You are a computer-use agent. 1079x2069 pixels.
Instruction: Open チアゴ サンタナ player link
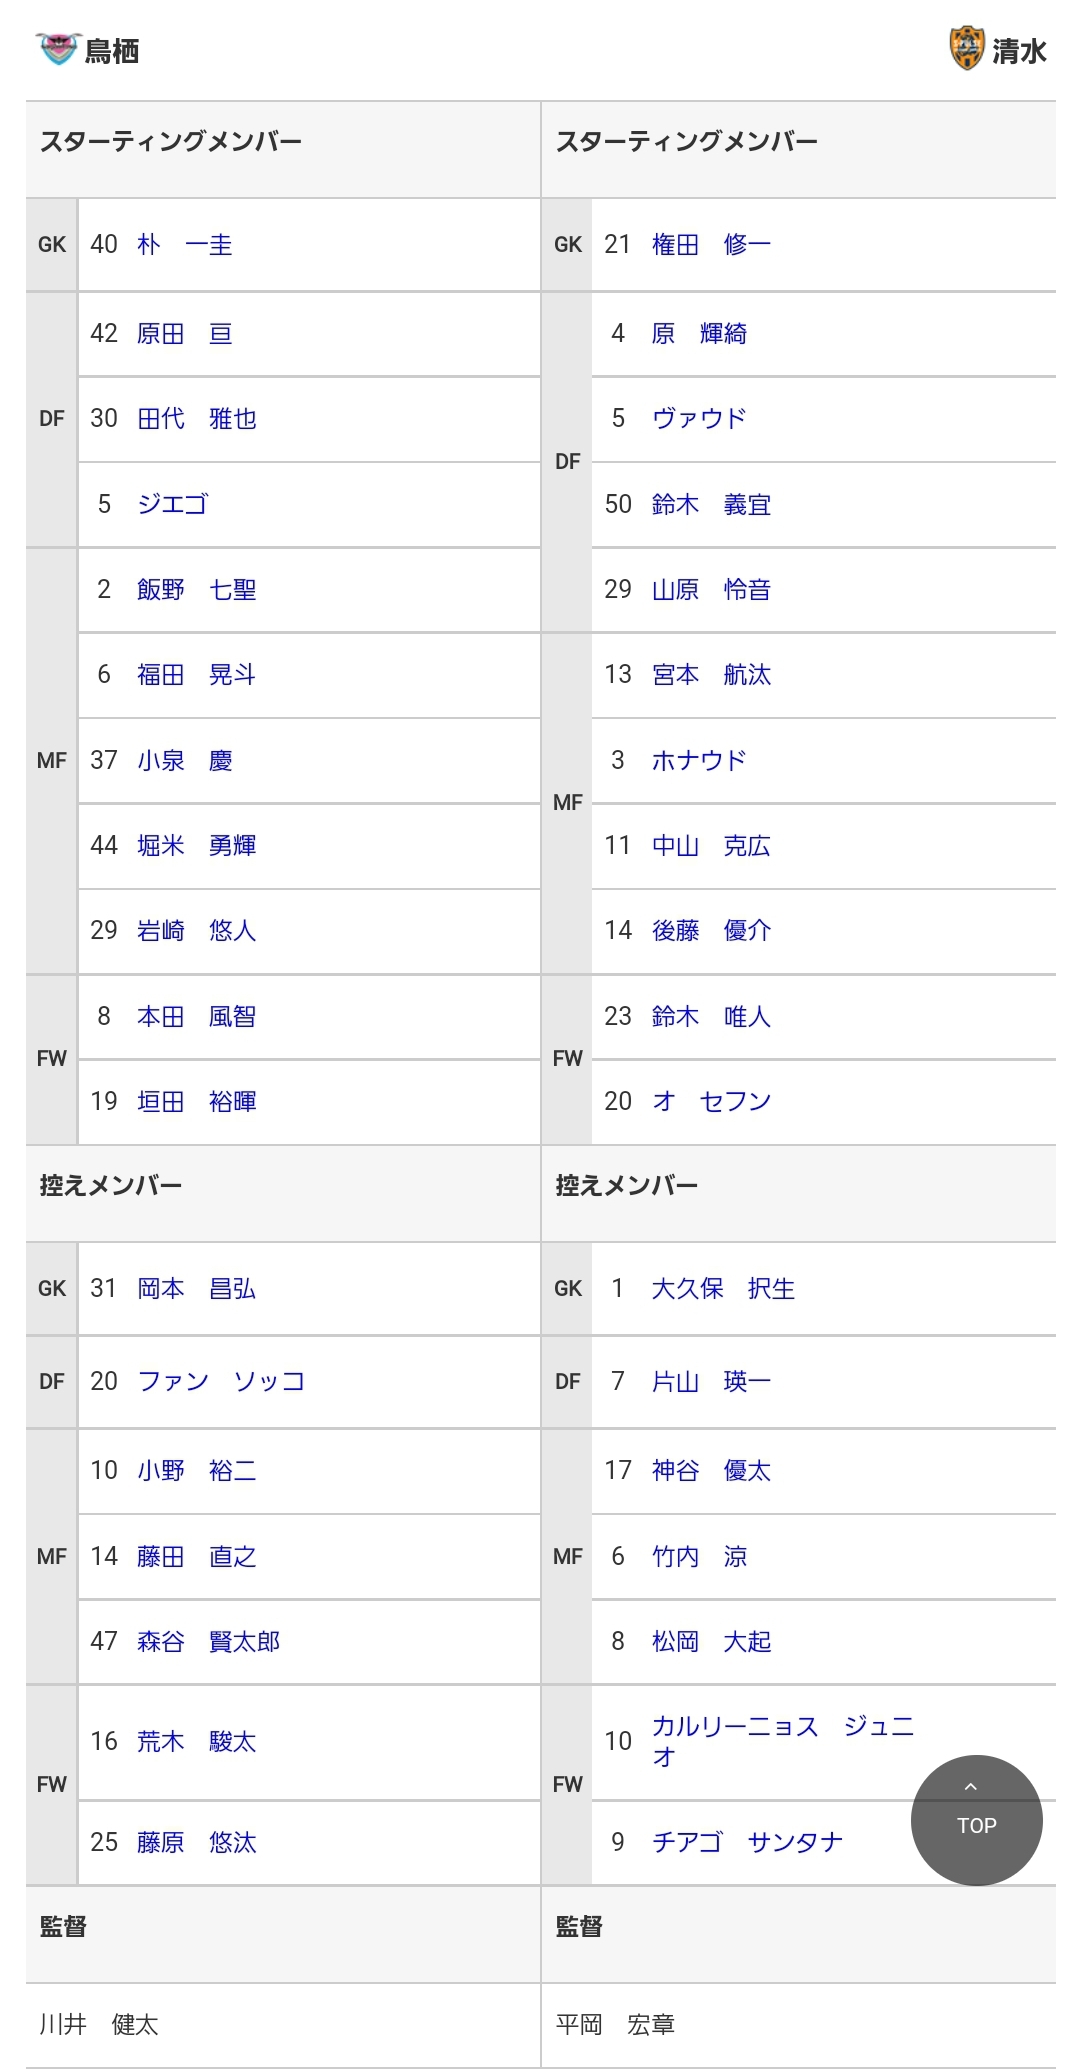pyautogui.click(x=747, y=1842)
